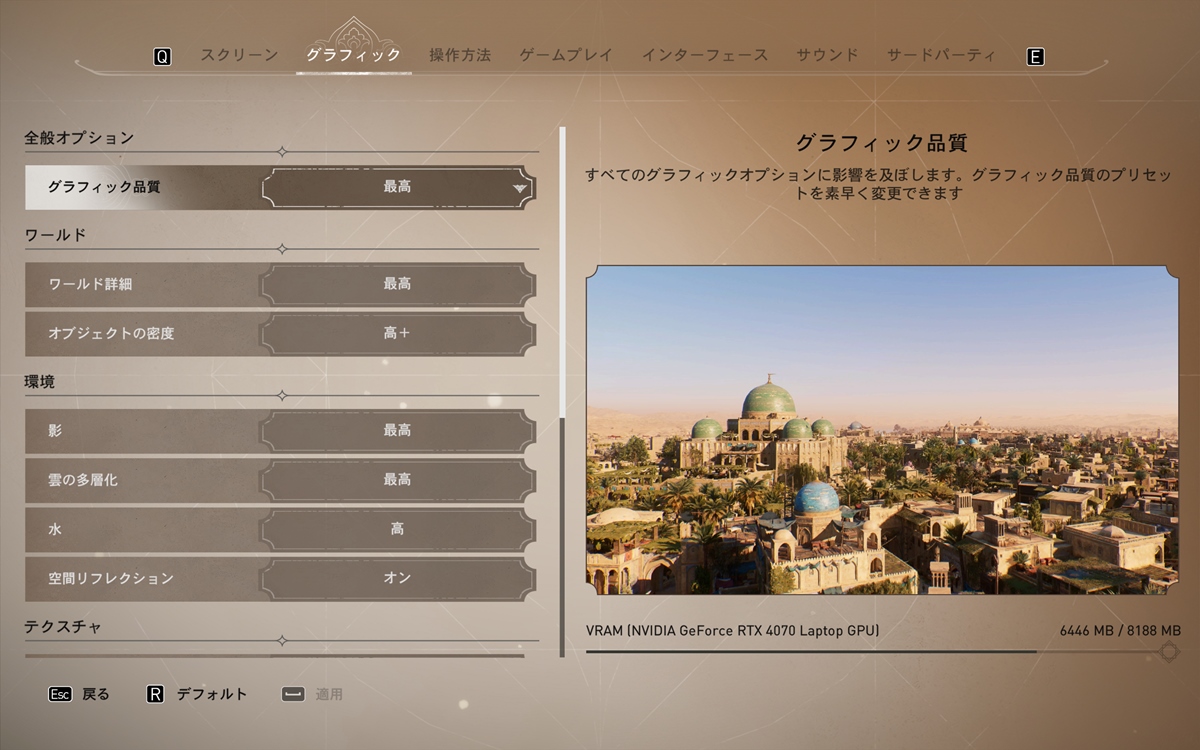This screenshot has height=750, width=1200.
Task: Open the サウンド tab
Action: pyautogui.click(x=827, y=55)
